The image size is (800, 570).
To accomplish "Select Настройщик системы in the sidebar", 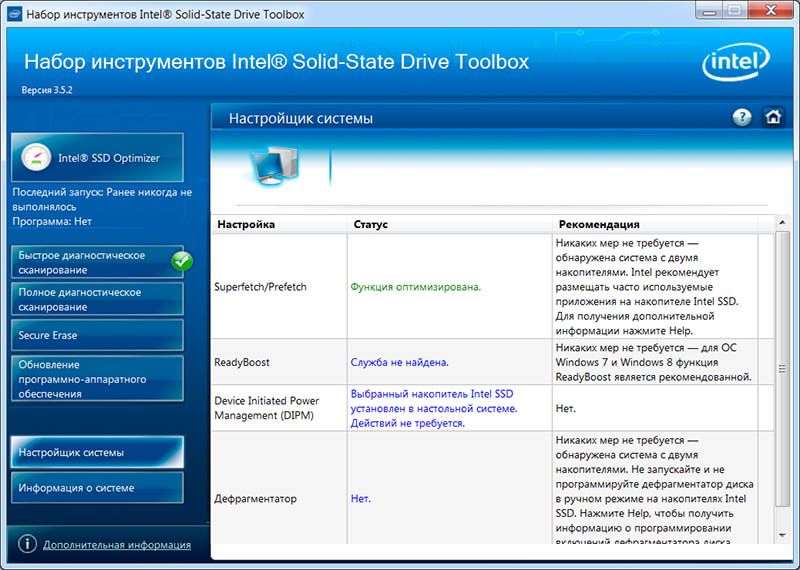I will click(97, 452).
